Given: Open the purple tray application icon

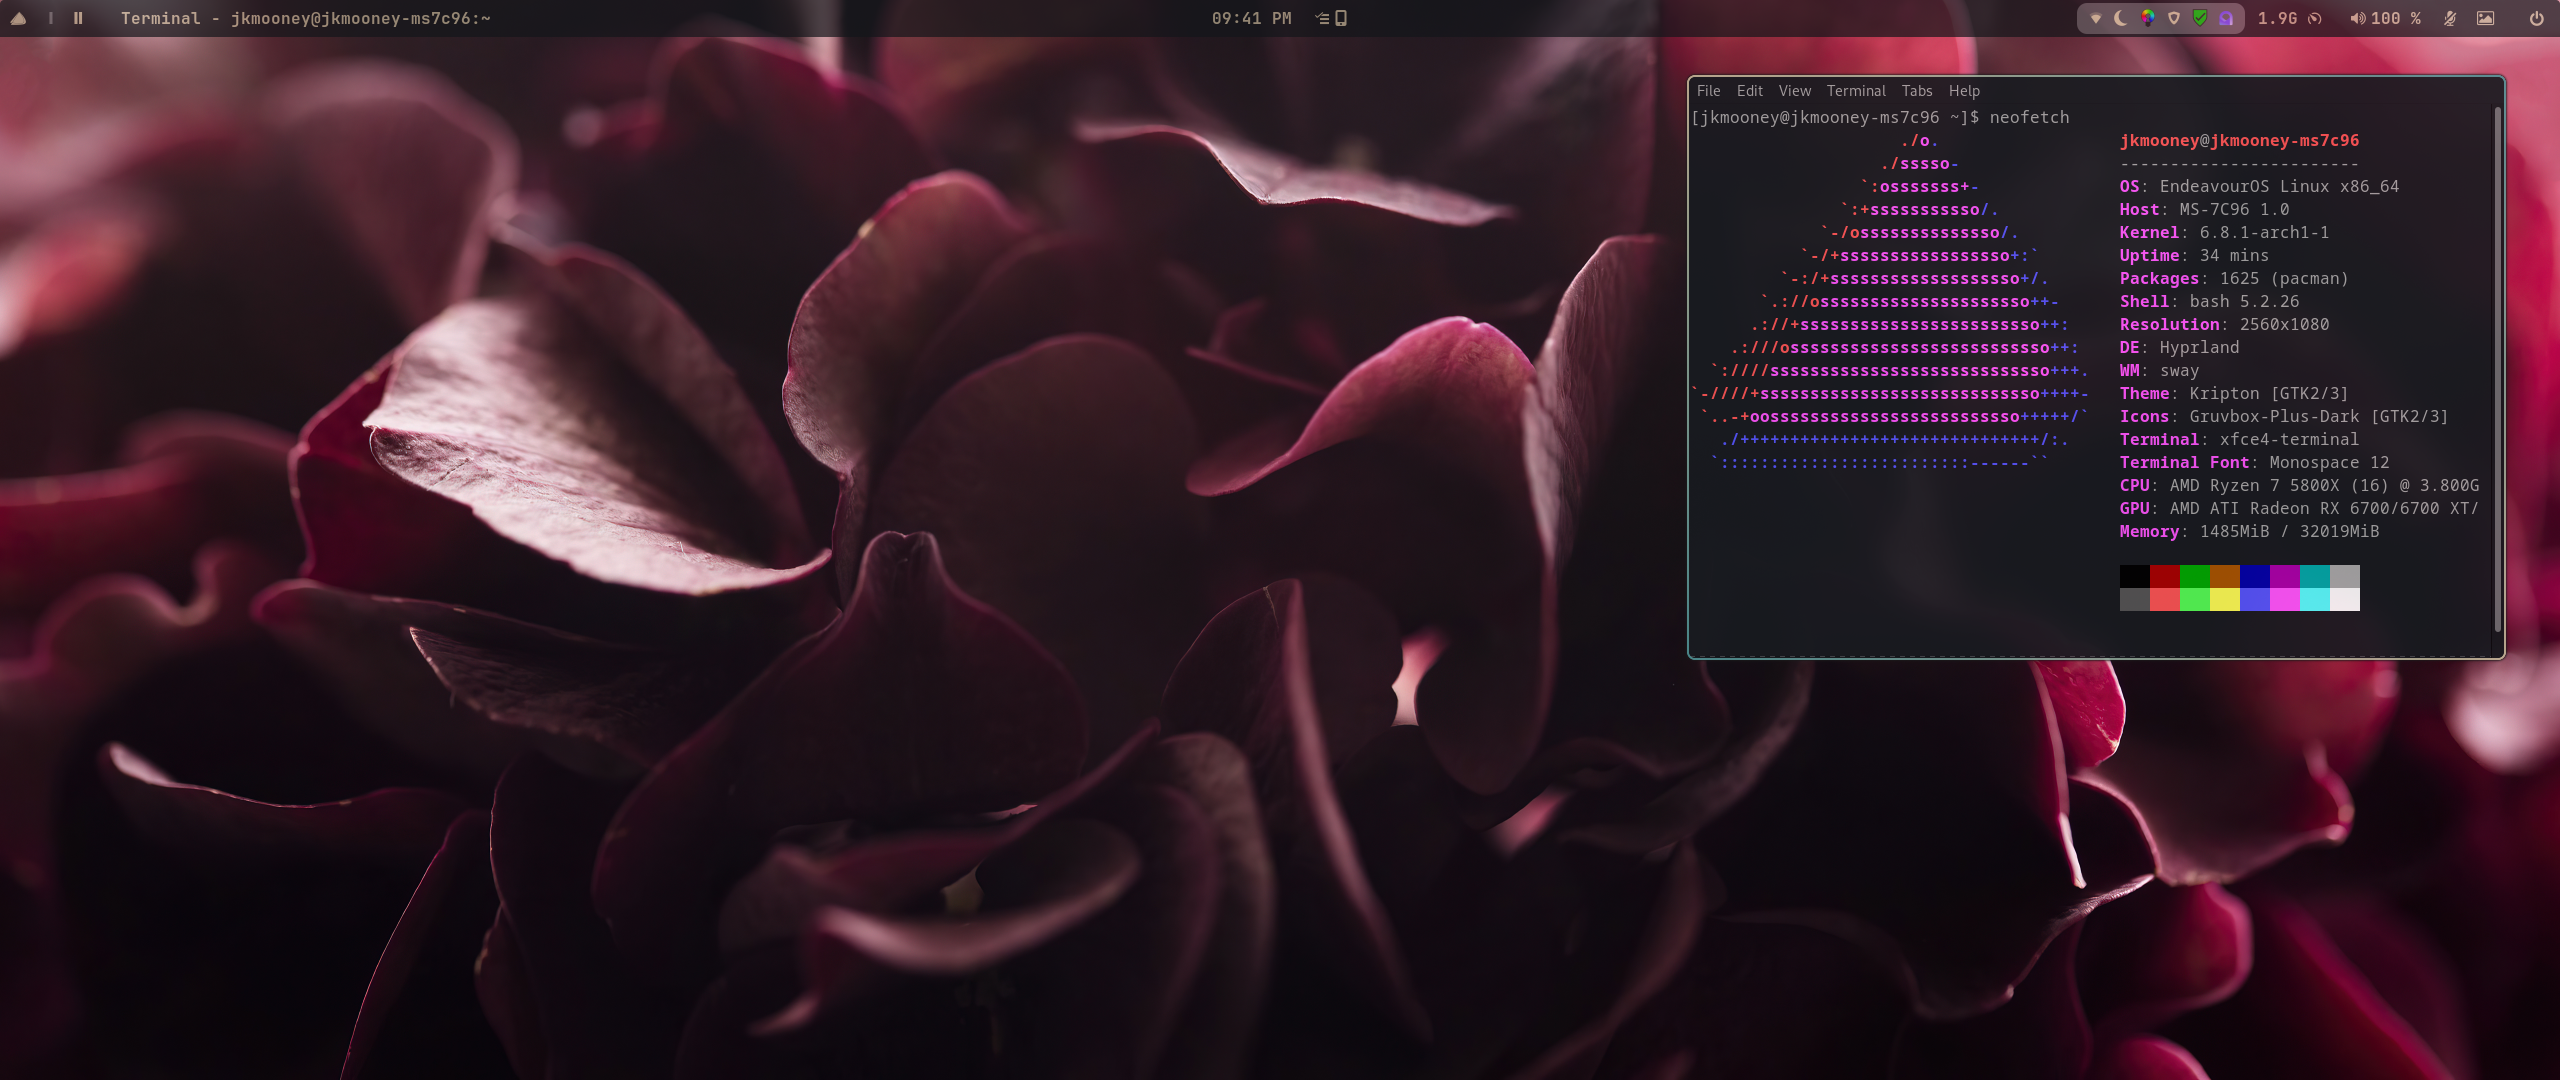Looking at the screenshot, I should point(2225,18).
